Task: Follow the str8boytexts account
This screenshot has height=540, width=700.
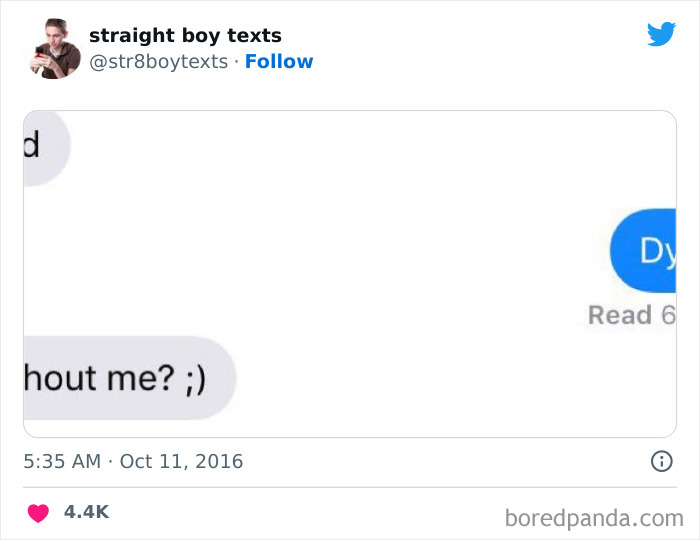Action: coord(279,62)
